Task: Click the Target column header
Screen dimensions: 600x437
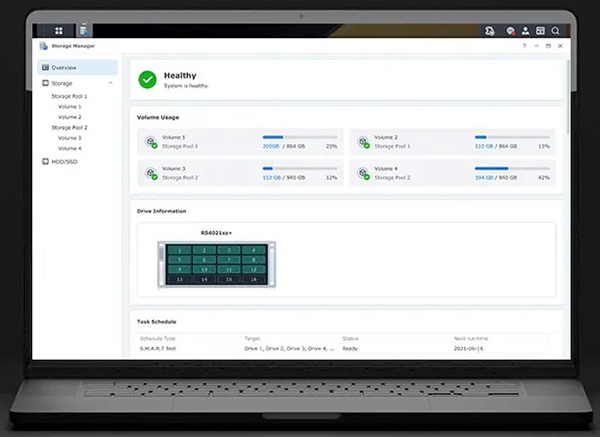Action: point(252,339)
